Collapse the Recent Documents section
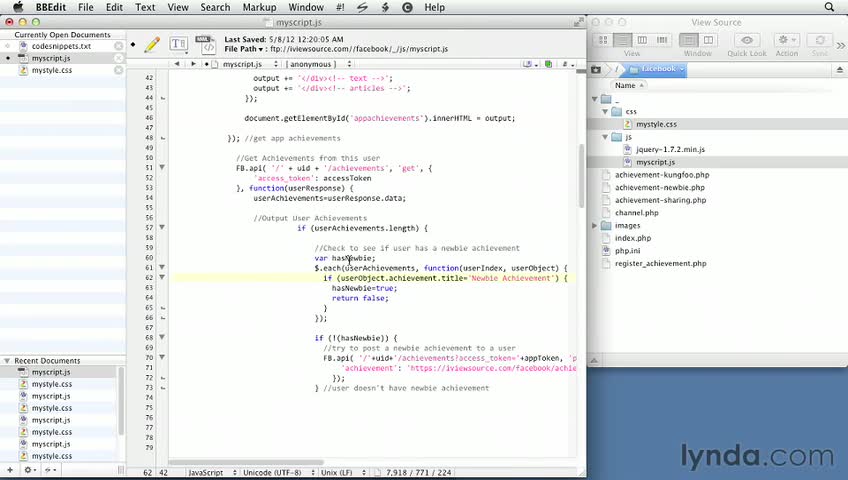Viewport: 848px width, 480px height. tap(7, 361)
